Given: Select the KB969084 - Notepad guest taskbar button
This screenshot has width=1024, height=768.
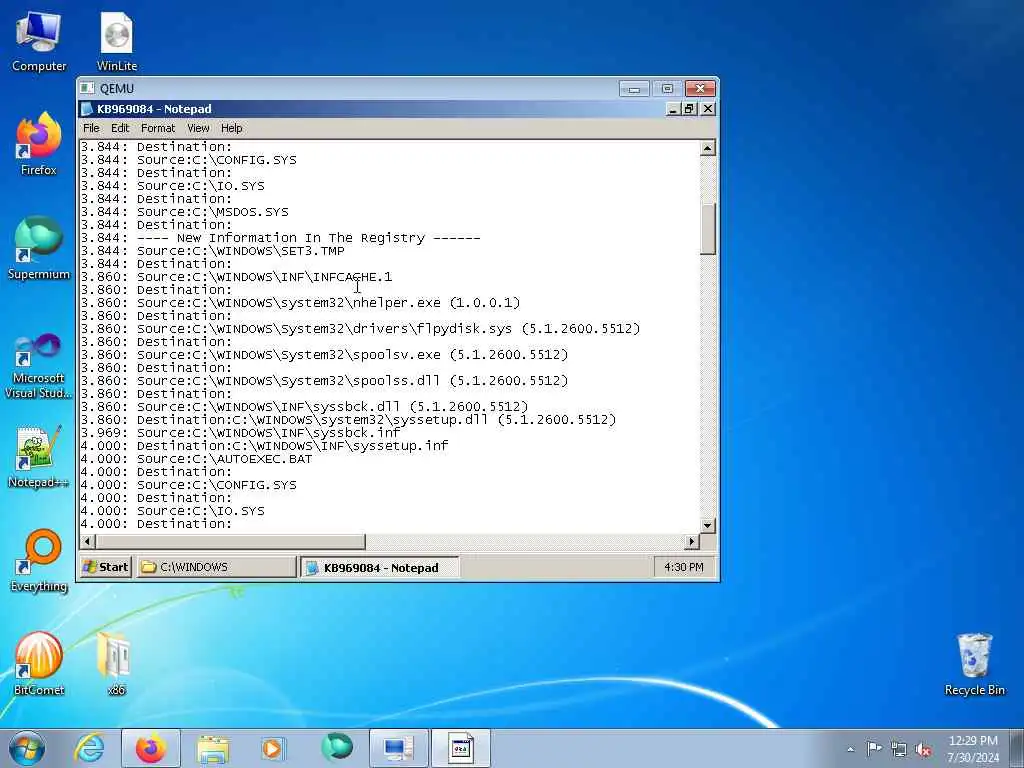Looking at the screenshot, I should [x=379, y=567].
